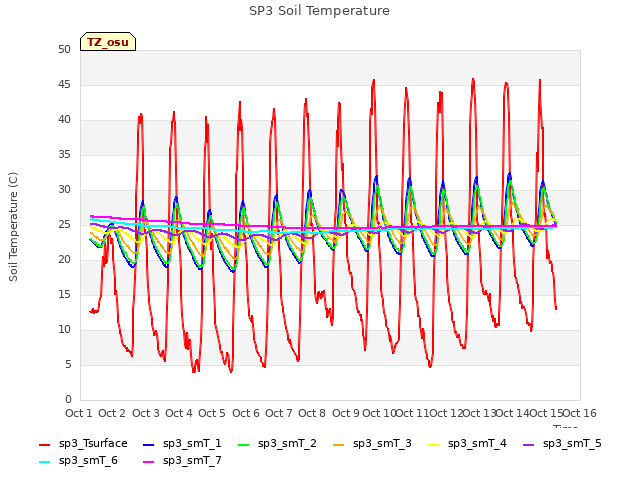Click the yellow sp3_smT_4 legend swatch
The height and width of the screenshot is (480, 640).
click(433, 444)
